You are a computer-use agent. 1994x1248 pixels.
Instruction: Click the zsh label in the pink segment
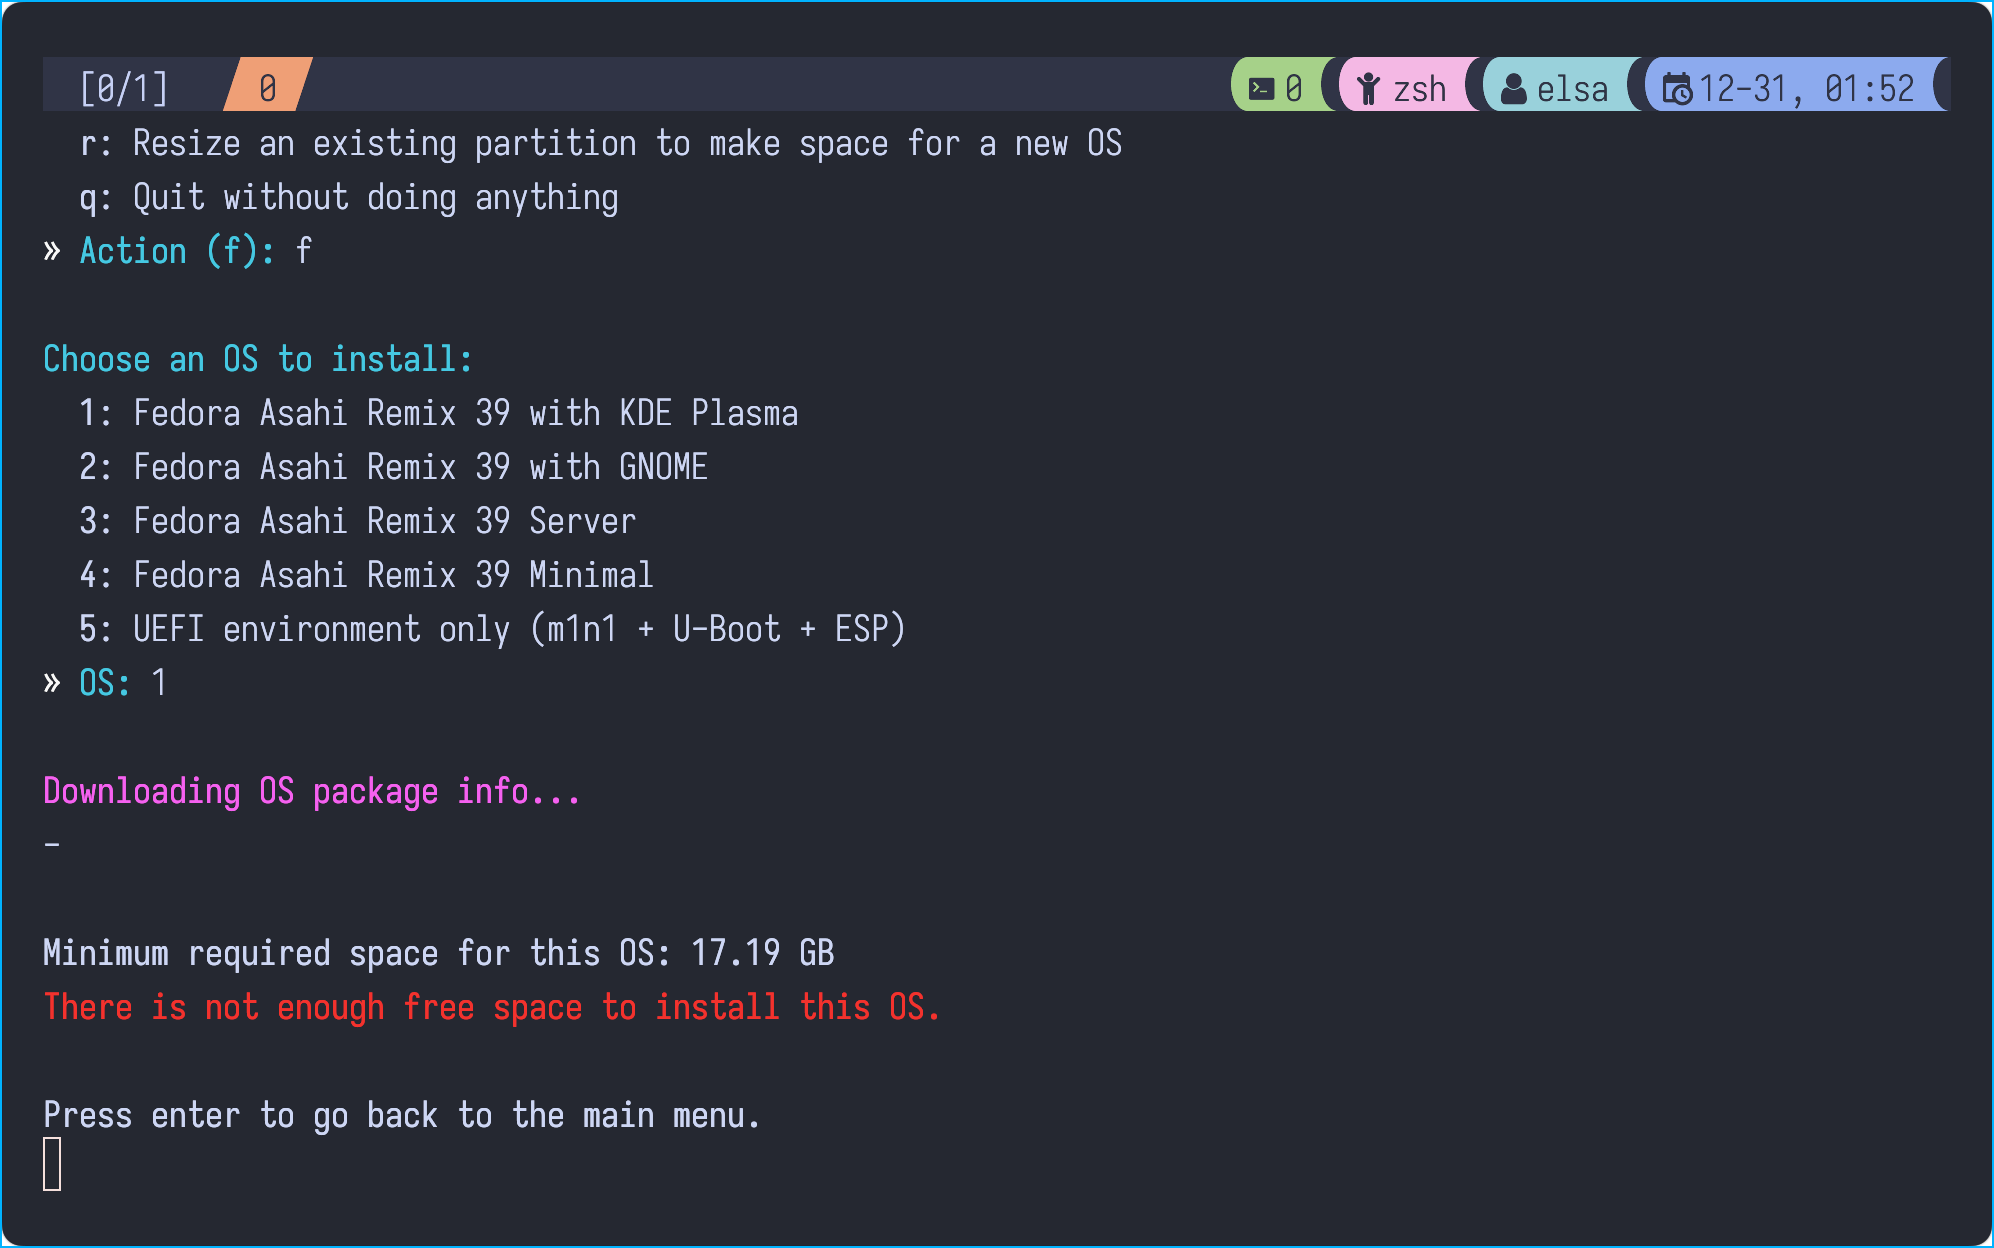coord(1419,89)
